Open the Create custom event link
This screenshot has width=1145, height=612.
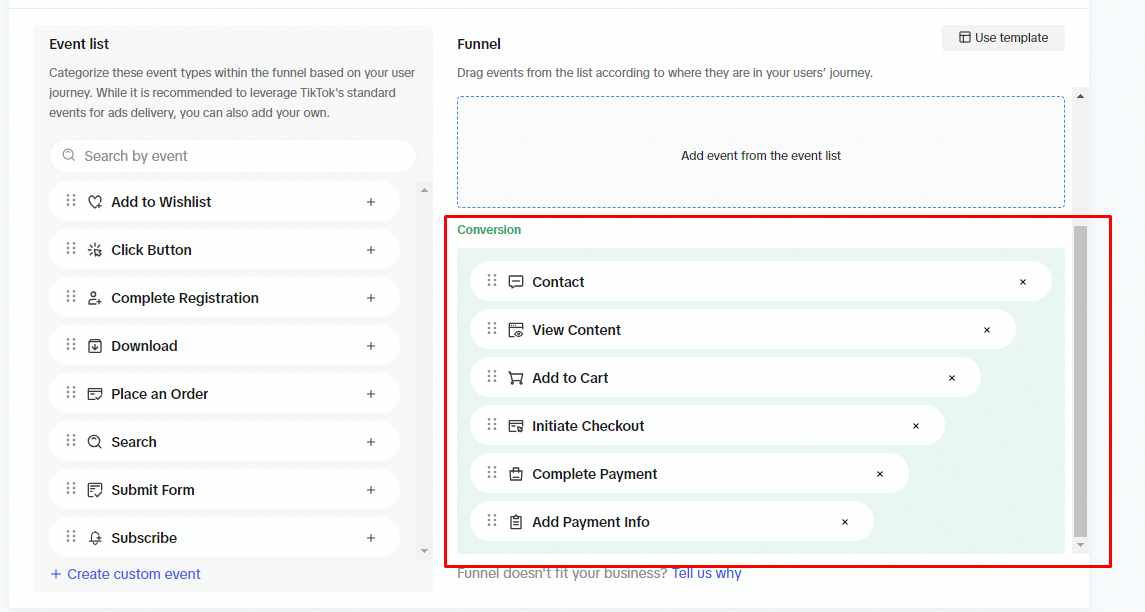126,574
